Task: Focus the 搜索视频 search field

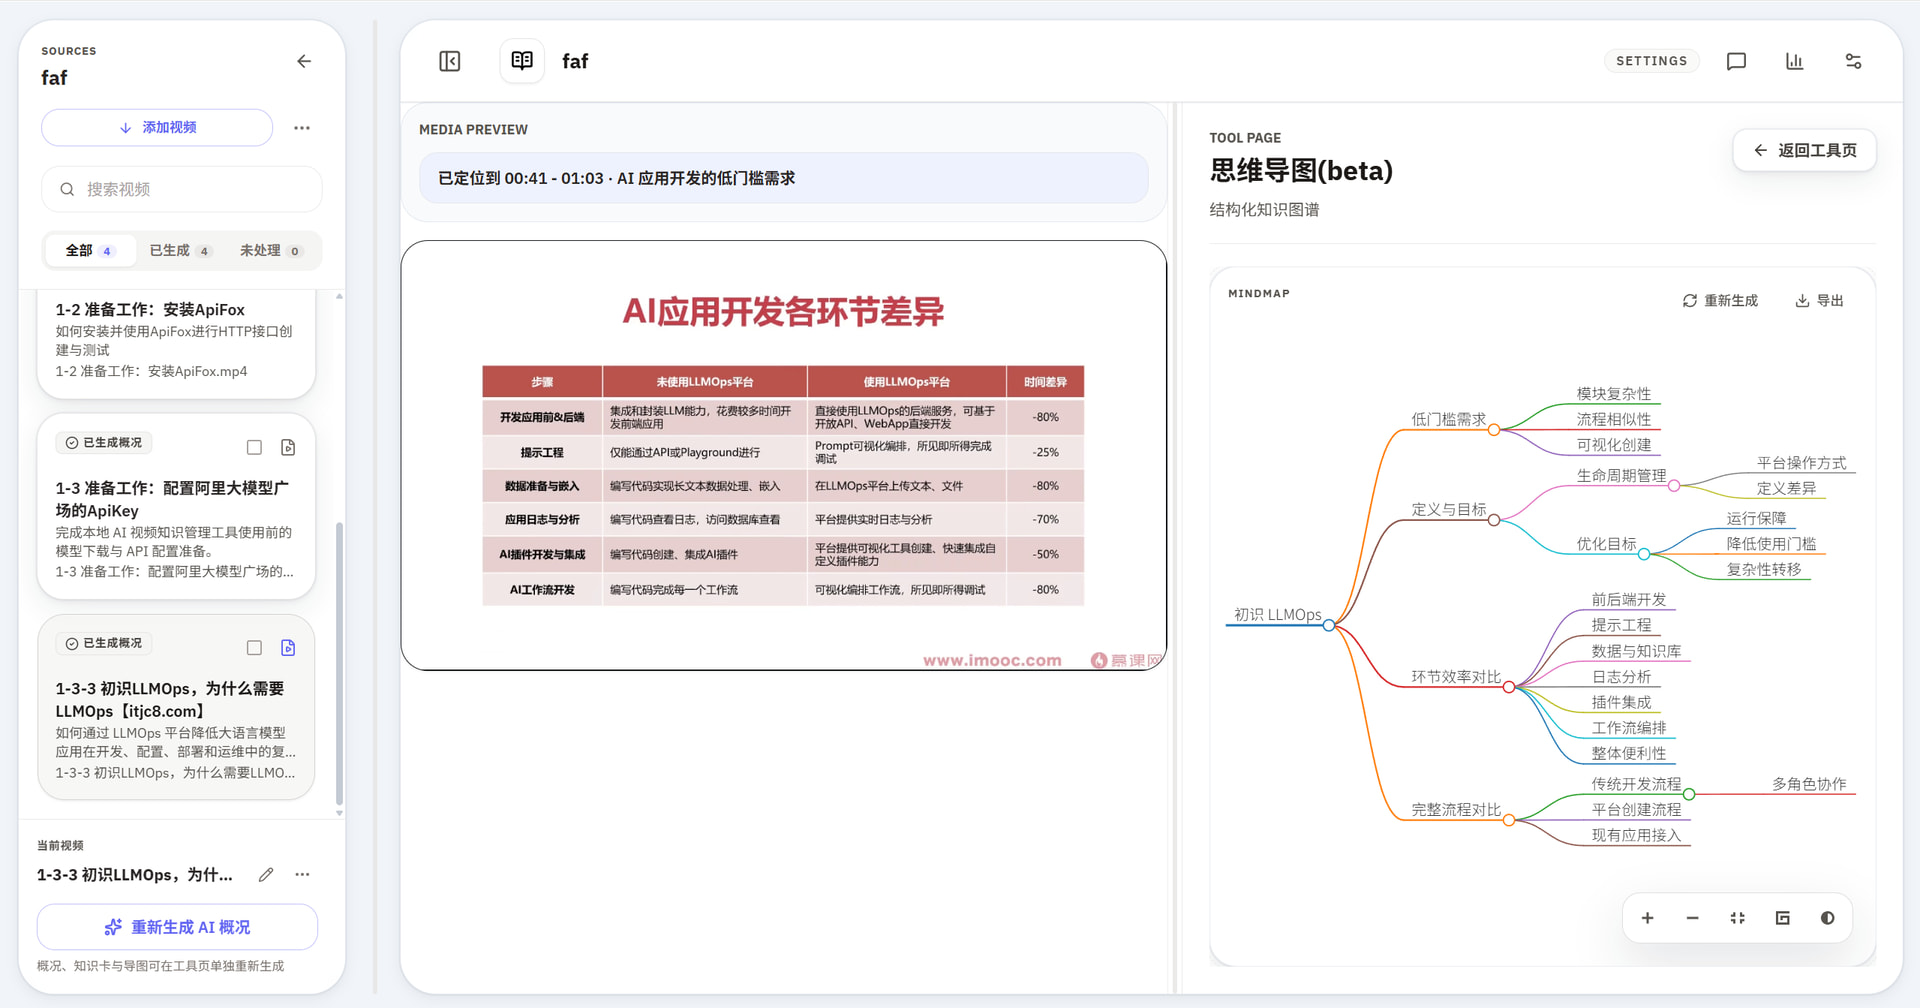Action: pyautogui.click(x=182, y=189)
